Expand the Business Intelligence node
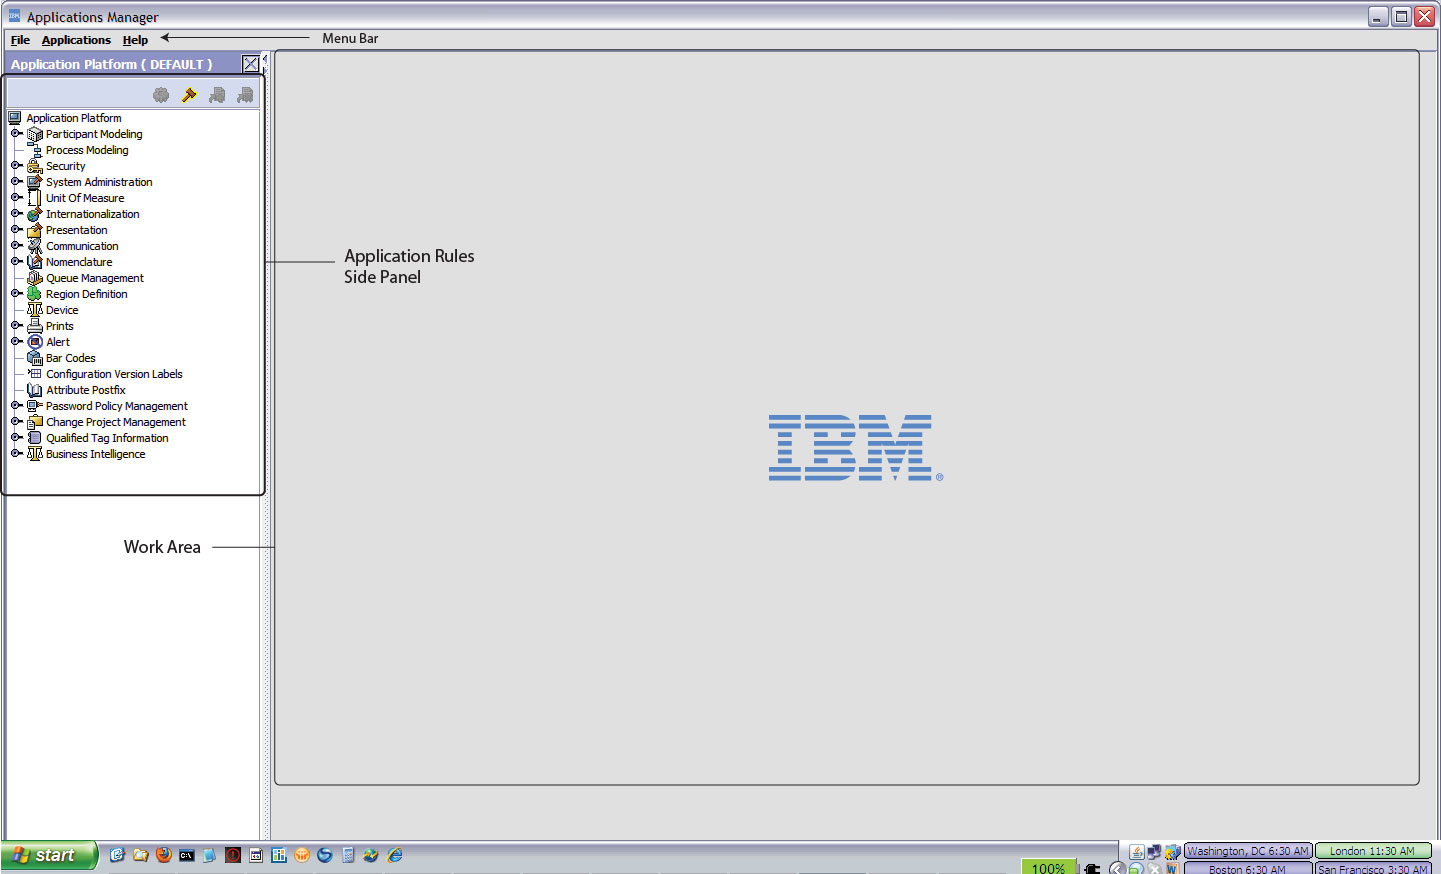This screenshot has height=874, width=1441. coord(16,453)
